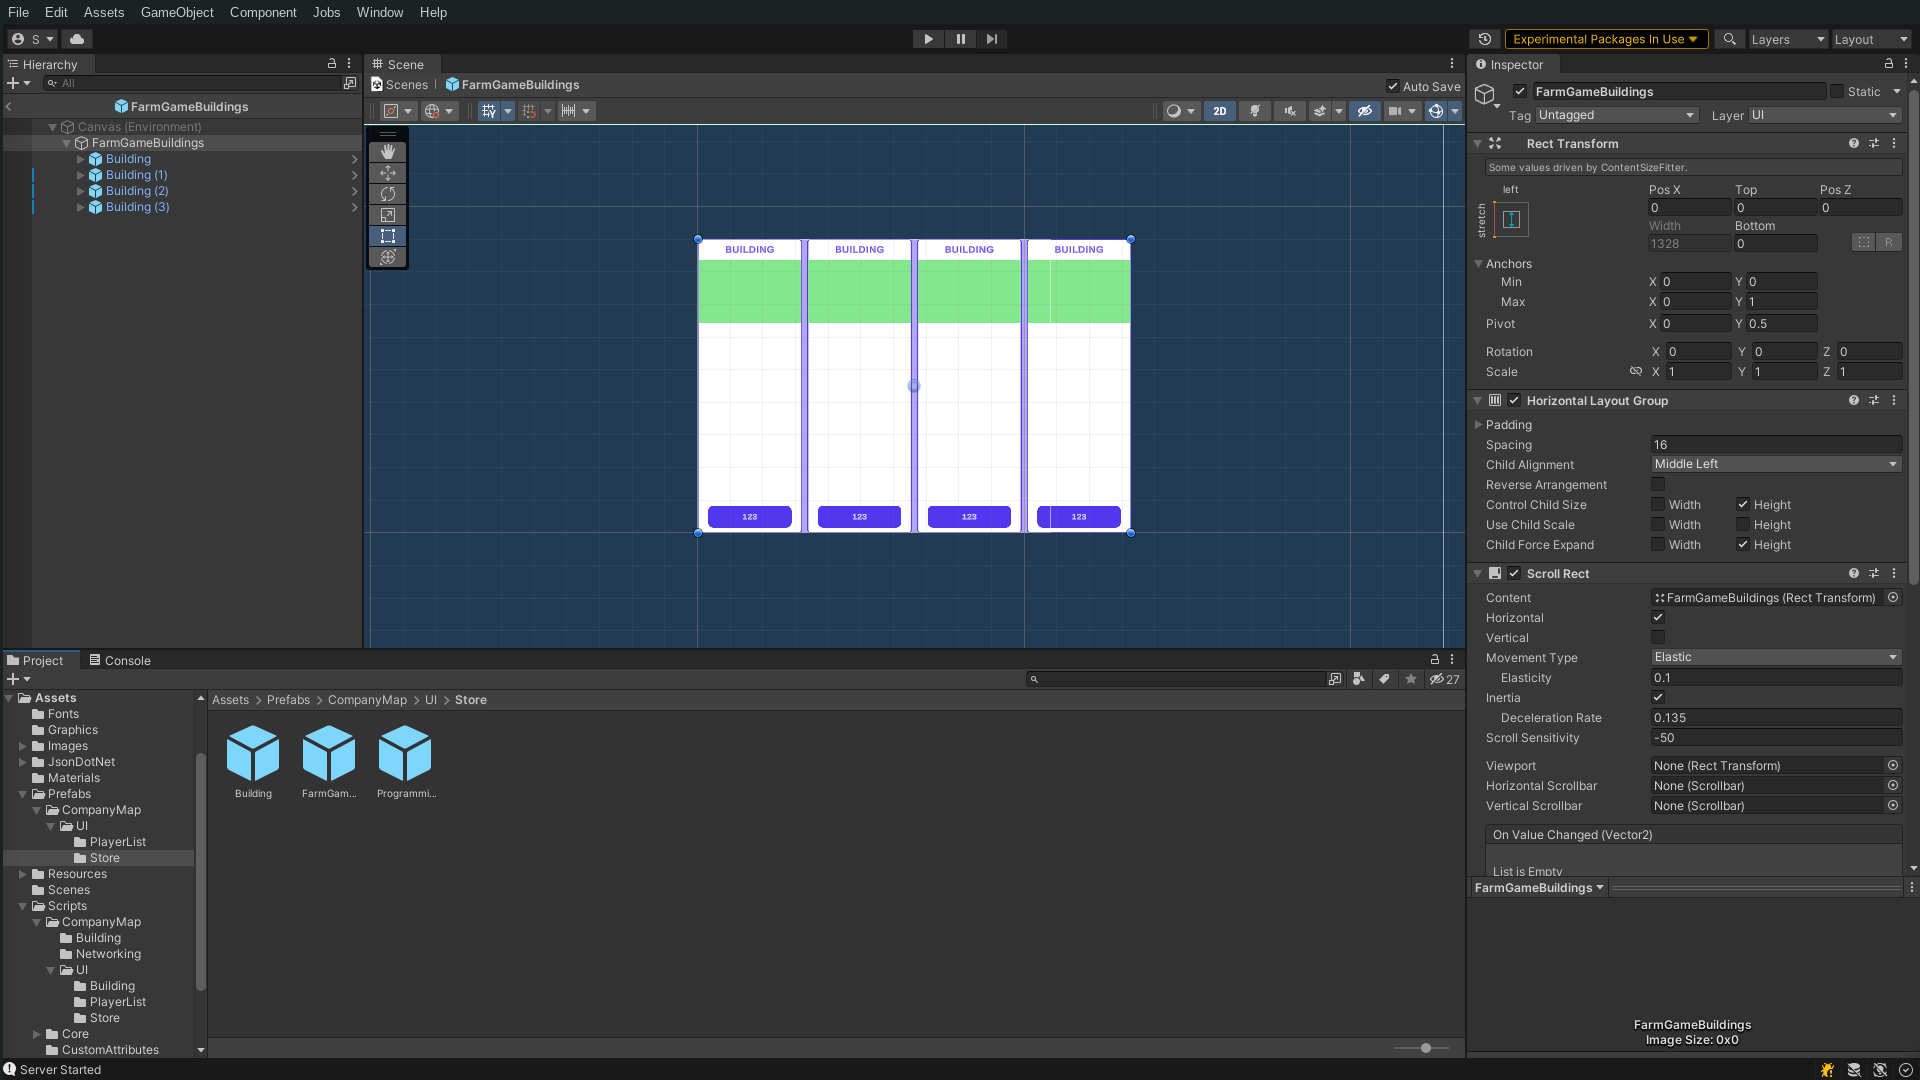Enable the Vertical scroll checkbox
Viewport: 1920px width, 1080px height.
[x=1658, y=638]
